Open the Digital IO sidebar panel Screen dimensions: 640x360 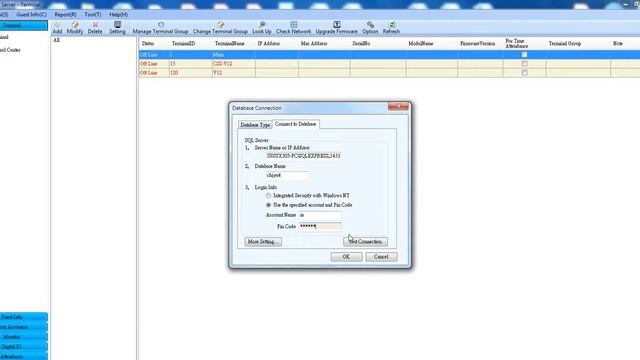point(24,347)
